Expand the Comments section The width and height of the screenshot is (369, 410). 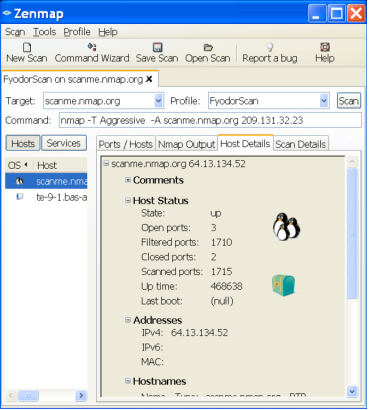tap(128, 180)
